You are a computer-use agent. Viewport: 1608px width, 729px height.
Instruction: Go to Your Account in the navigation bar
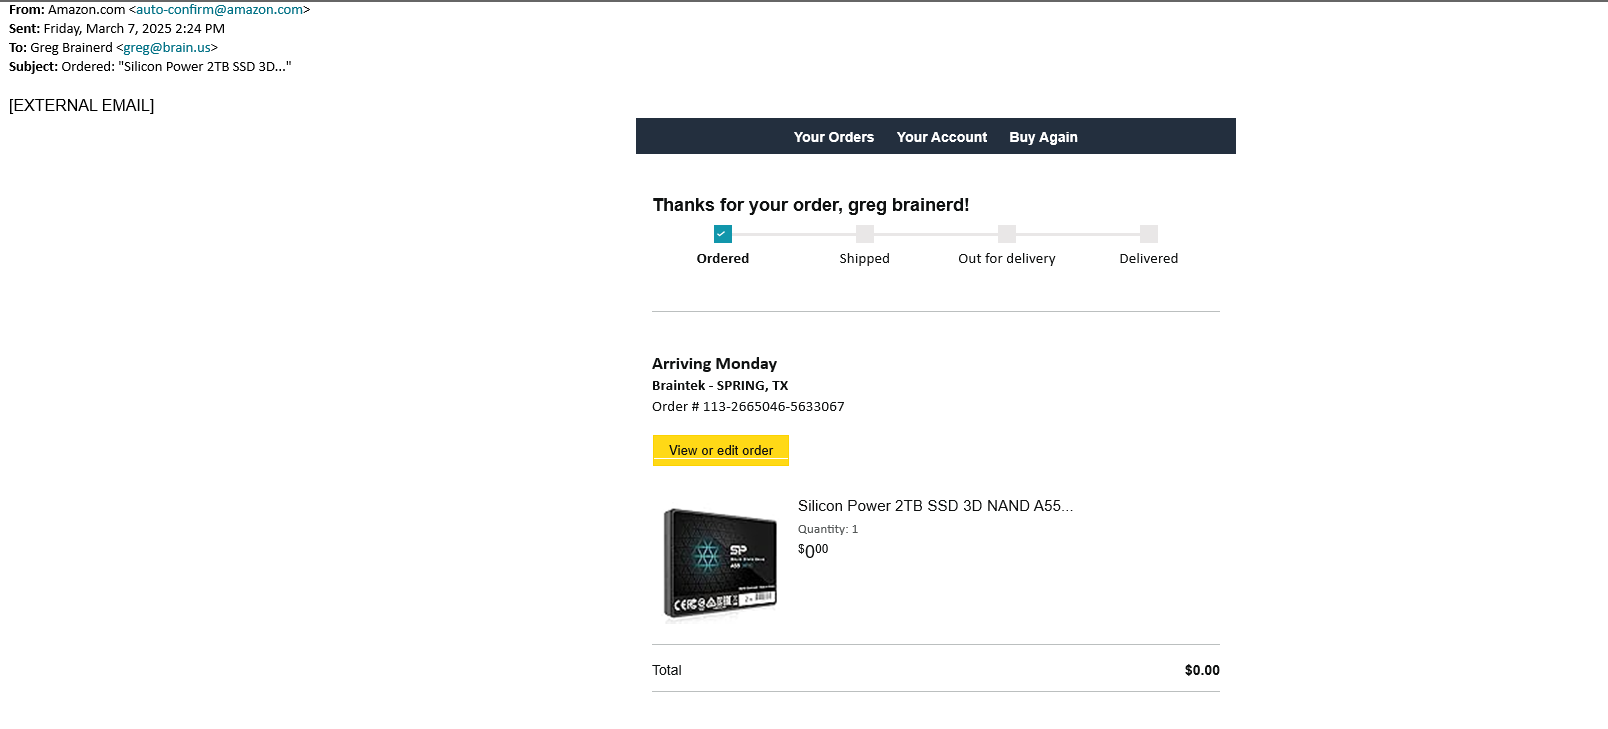(941, 137)
